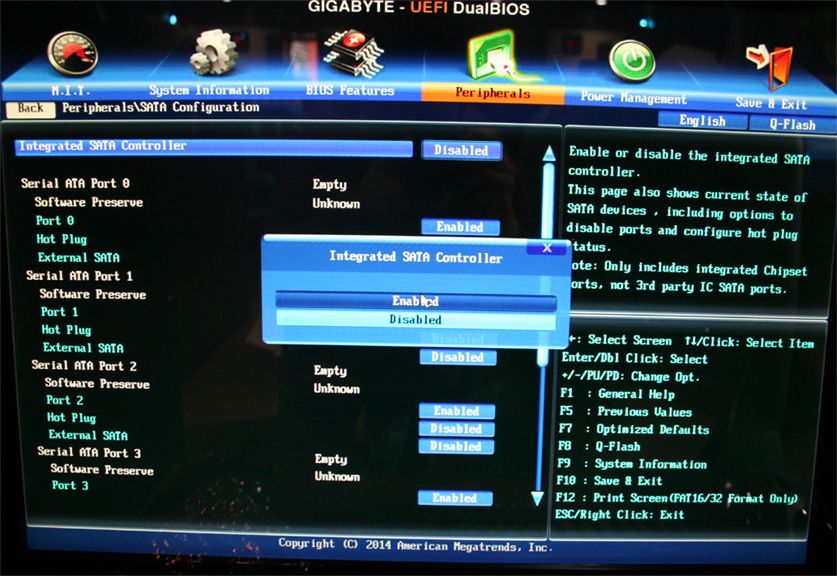The width and height of the screenshot is (837, 576).
Task: Select Hot Plug under Serial ATA Port 1
Action: pyautogui.click(x=67, y=330)
